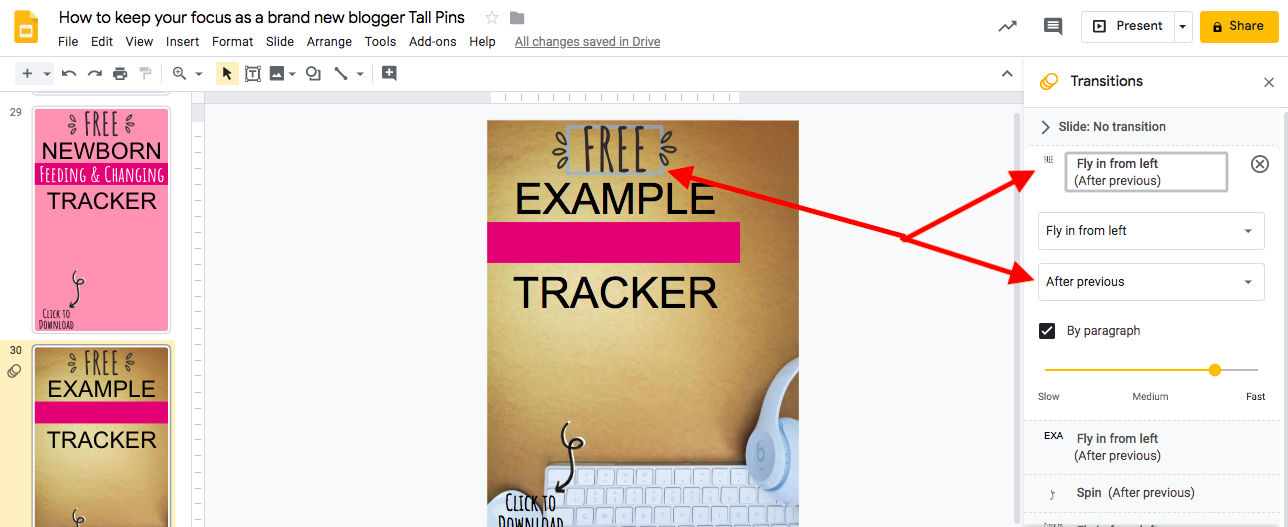This screenshot has width=1288, height=527.
Task: Click the Present button
Action: [1128, 27]
